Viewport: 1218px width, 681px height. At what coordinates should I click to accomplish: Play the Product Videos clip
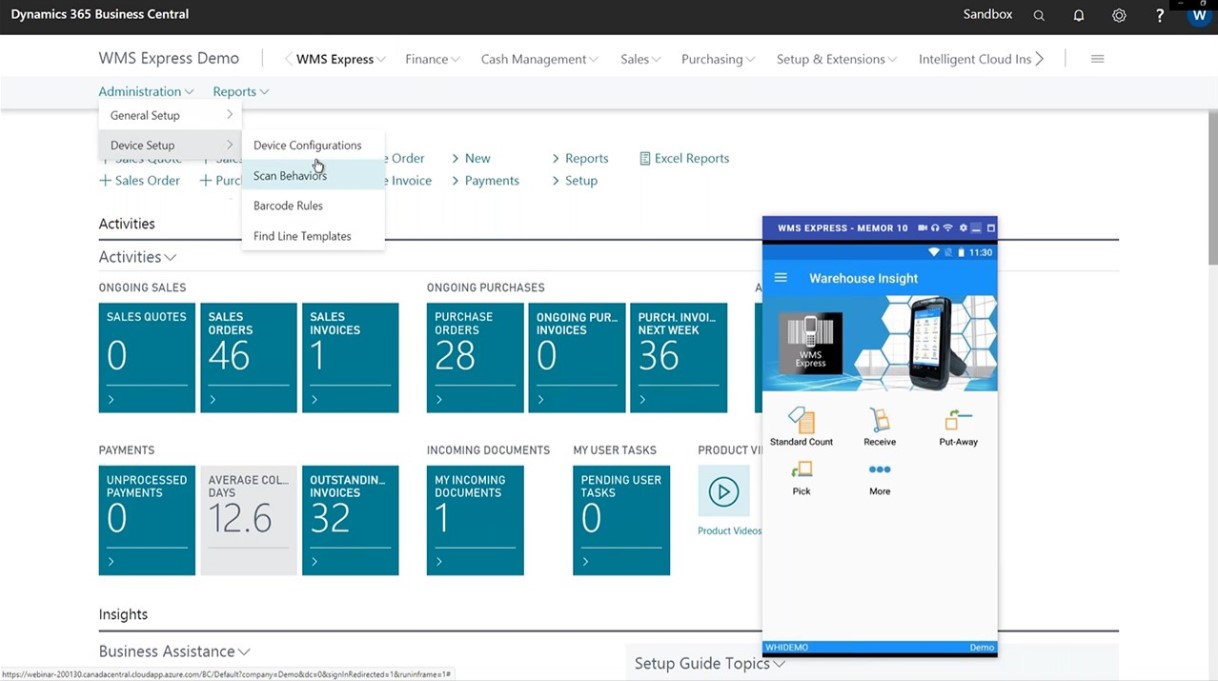pos(723,492)
